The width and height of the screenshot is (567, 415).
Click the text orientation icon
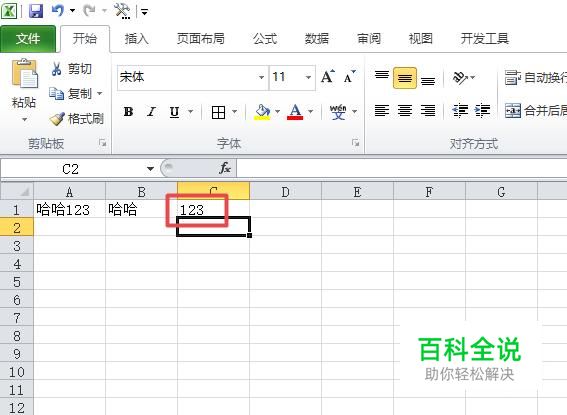(460, 77)
